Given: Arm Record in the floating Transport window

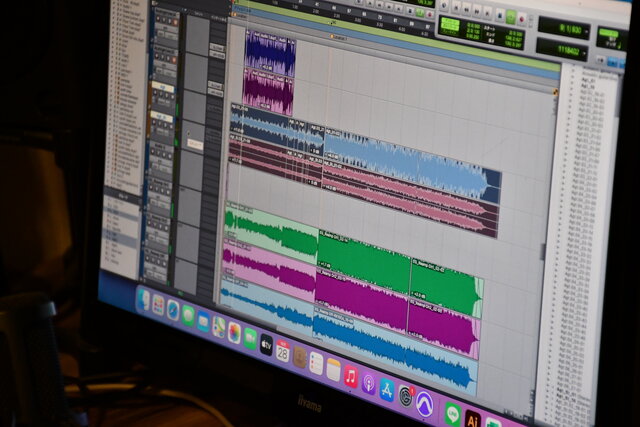Looking at the screenshot, I should coord(521,19).
